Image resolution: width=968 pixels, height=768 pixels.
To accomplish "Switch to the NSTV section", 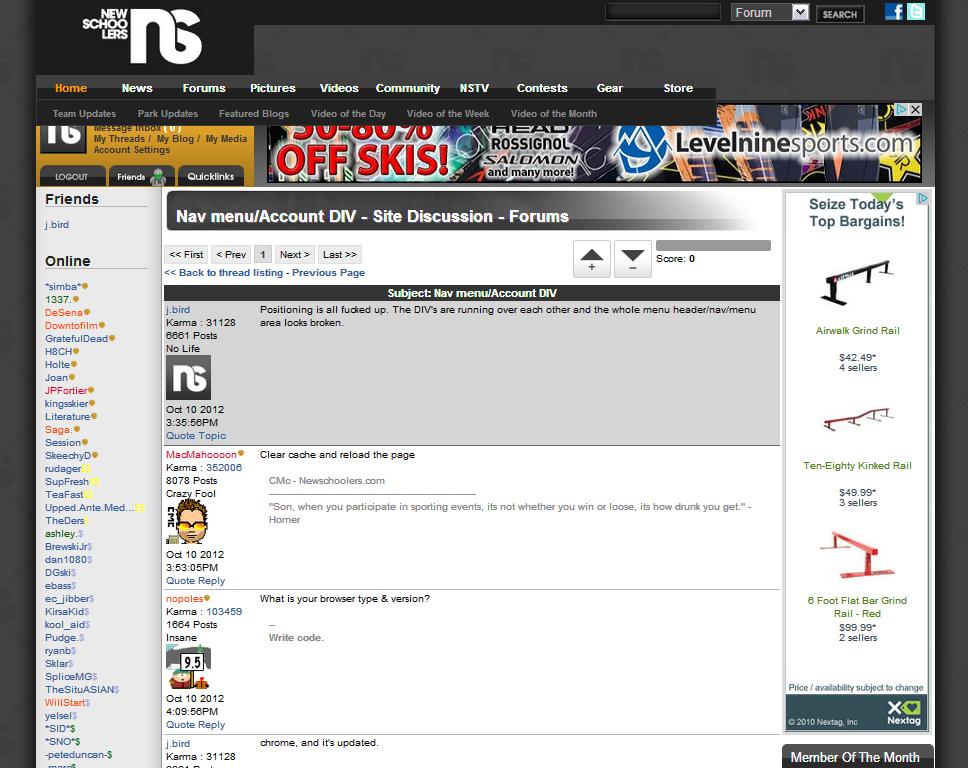I will point(474,88).
